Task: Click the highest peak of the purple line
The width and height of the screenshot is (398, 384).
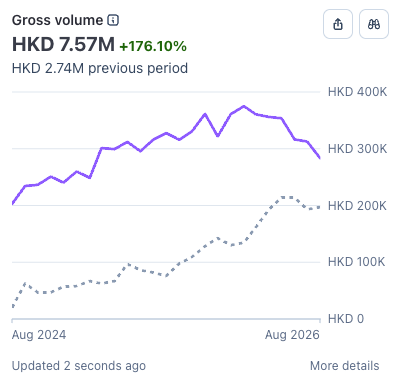Action: pos(244,106)
